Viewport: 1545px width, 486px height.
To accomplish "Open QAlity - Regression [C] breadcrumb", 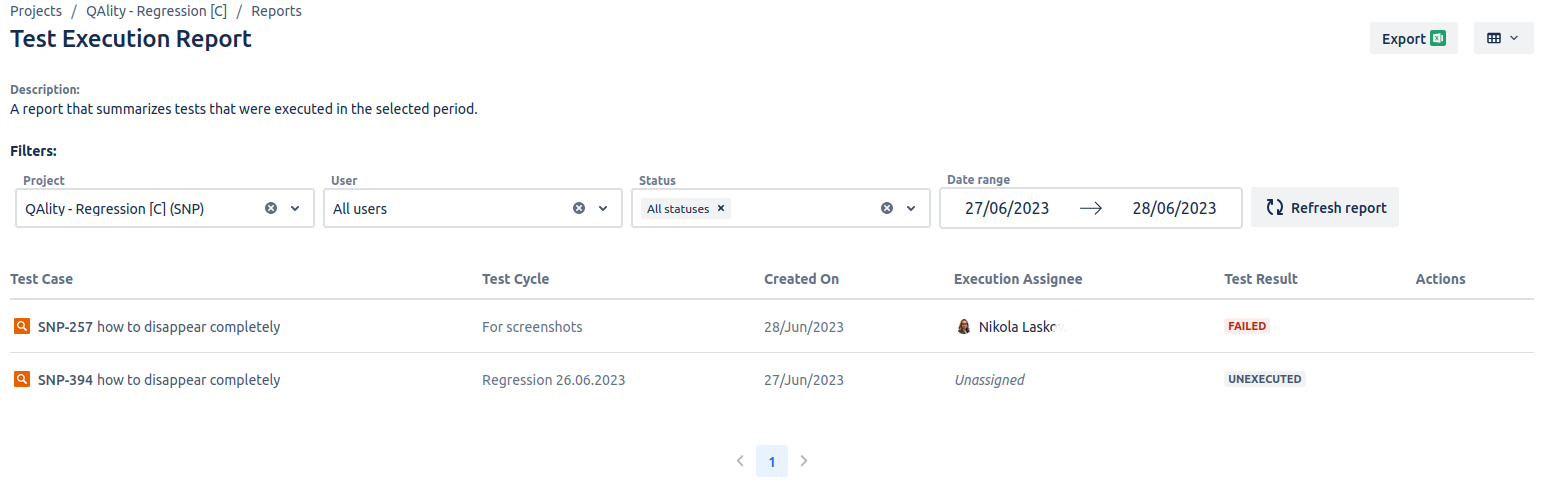I will [157, 12].
